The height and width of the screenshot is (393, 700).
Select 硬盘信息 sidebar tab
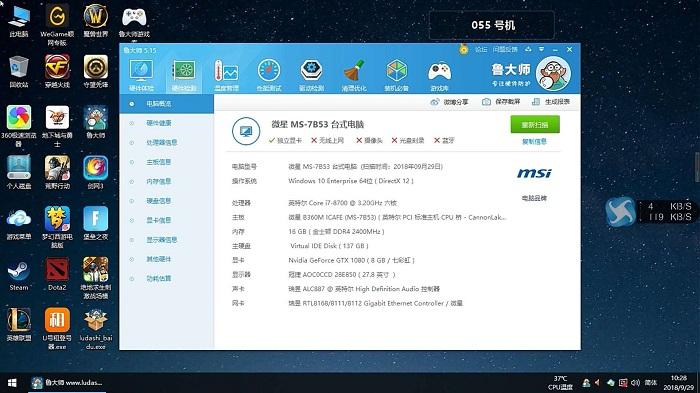tap(167, 201)
